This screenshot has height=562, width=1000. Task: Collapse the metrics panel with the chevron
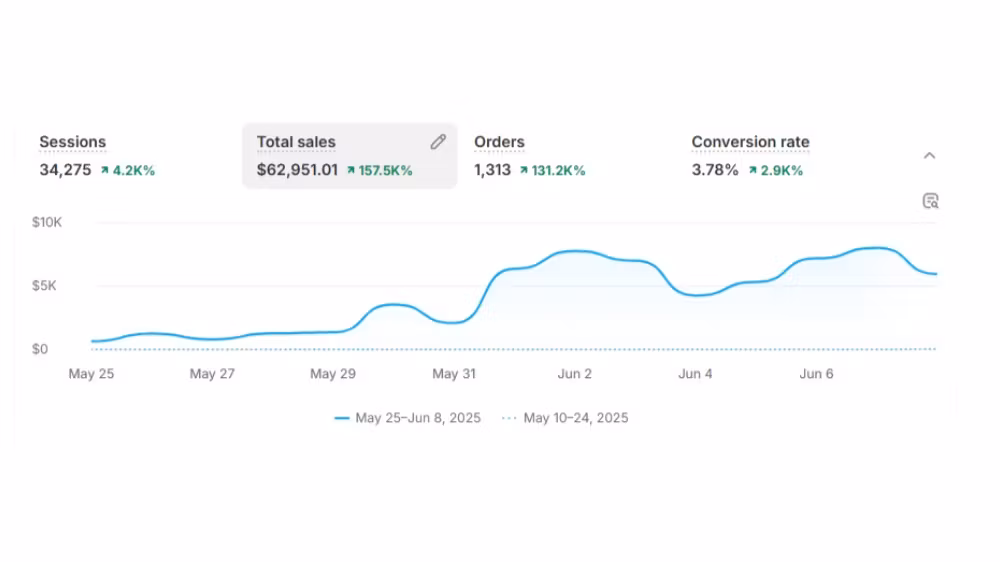tap(929, 156)
